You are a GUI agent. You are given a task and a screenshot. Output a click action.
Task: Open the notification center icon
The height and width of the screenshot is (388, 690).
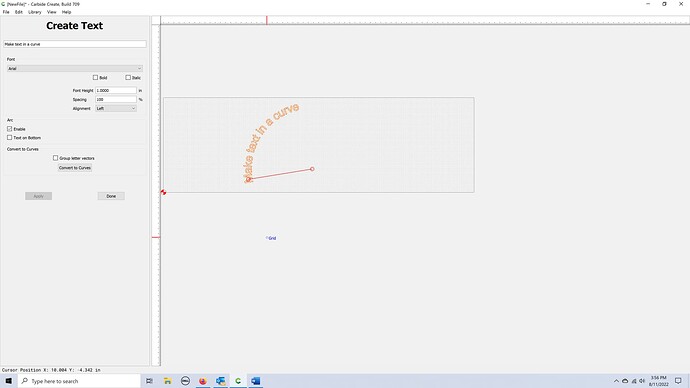(x=678, y=381)
